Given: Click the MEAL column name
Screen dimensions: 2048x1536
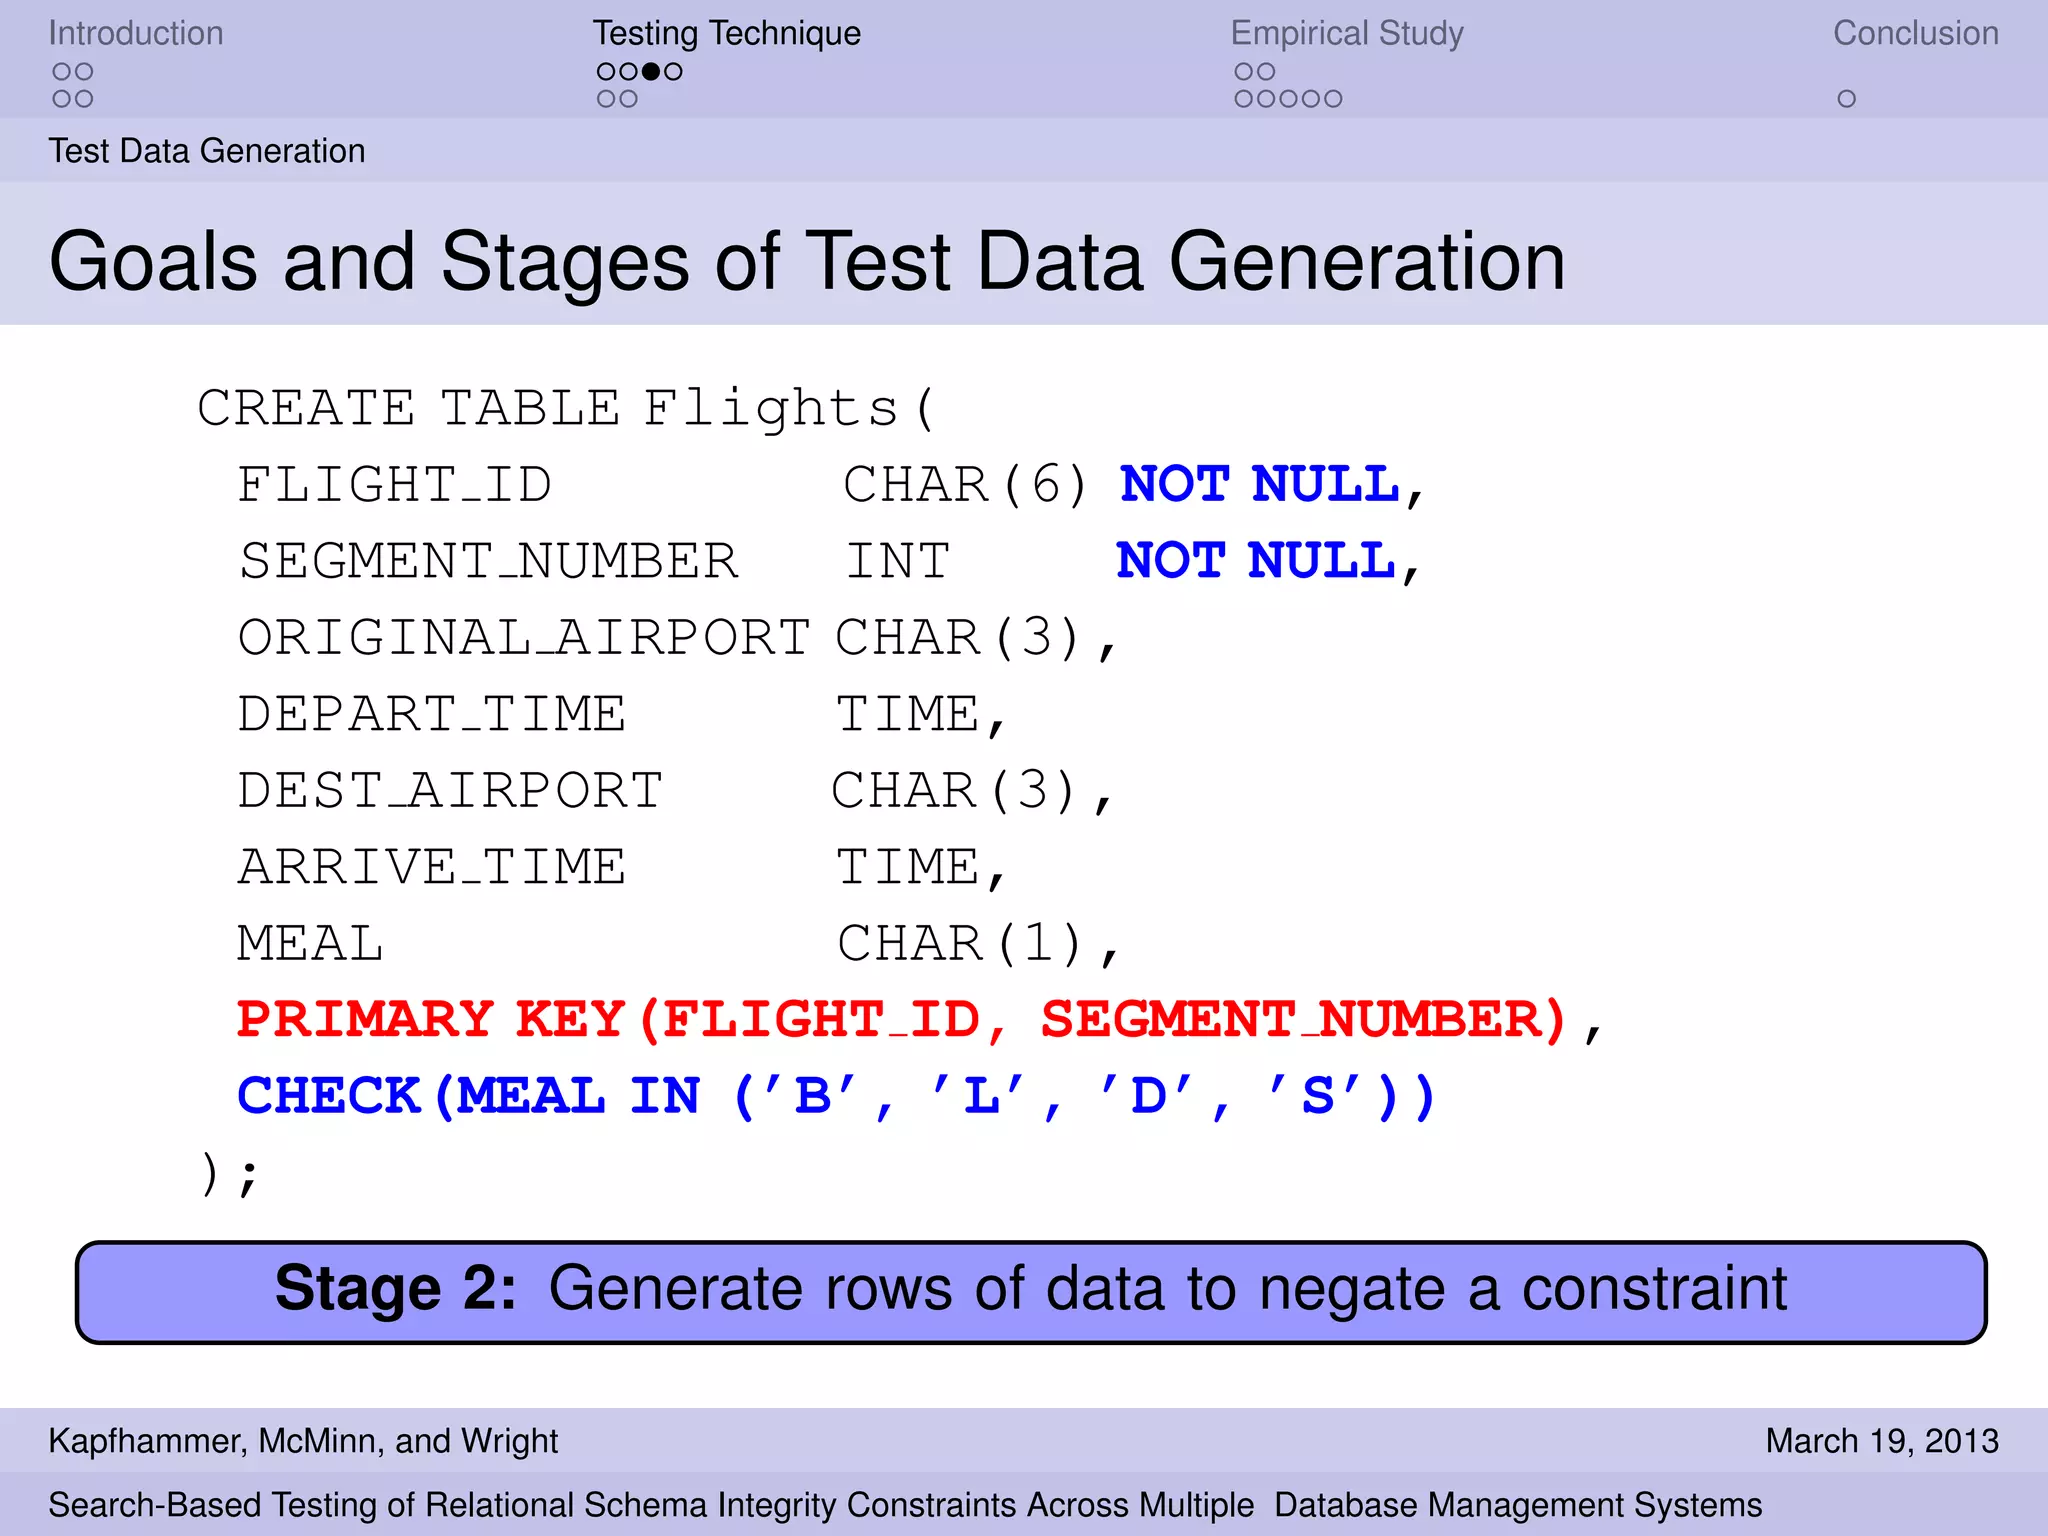Looking at the screenshot, I should click(310, 944).
